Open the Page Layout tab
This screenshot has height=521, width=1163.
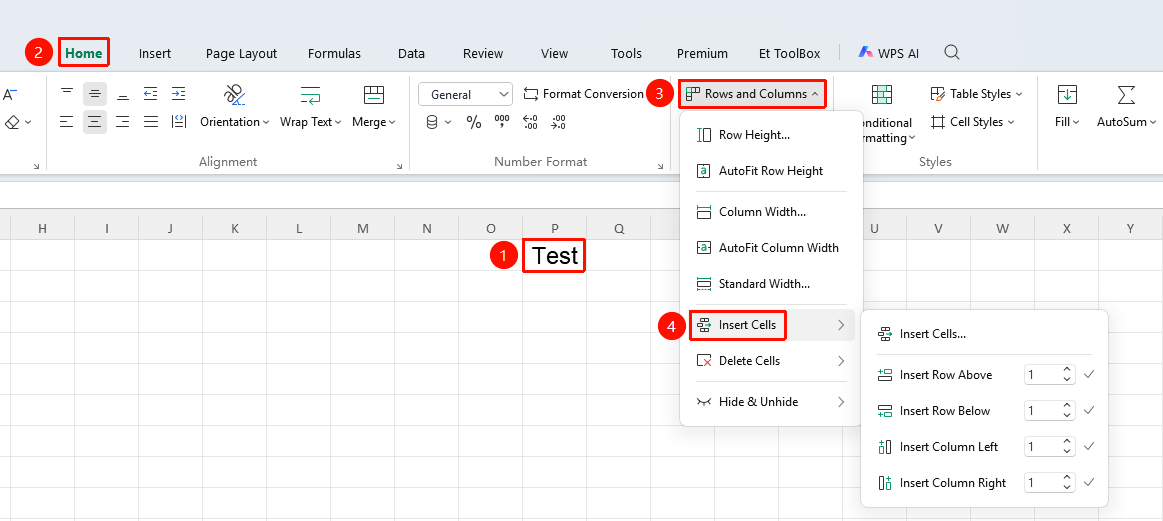click(x=241, y=53)
